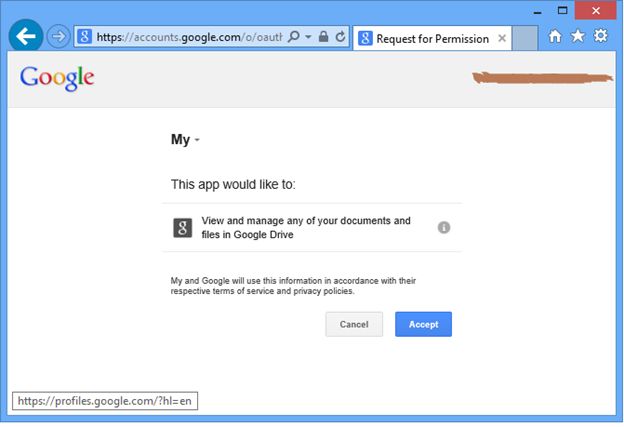Open browser Tools gear menu
This screenshot has height=427, width=624.
point(601,36)
